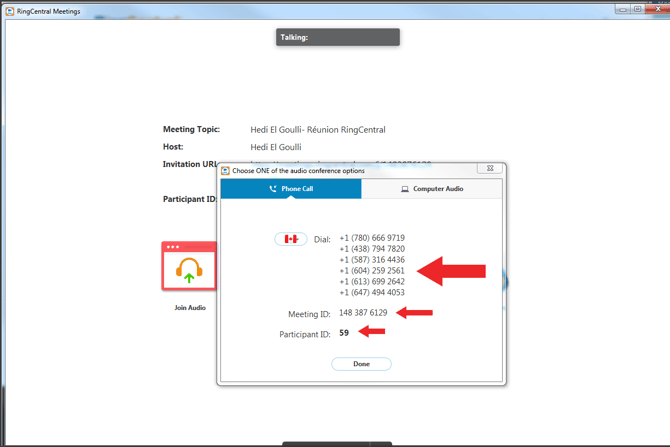Click the Meeting ID value 148 387 6129
Screen dimensions: 670x447
(363, 313)
